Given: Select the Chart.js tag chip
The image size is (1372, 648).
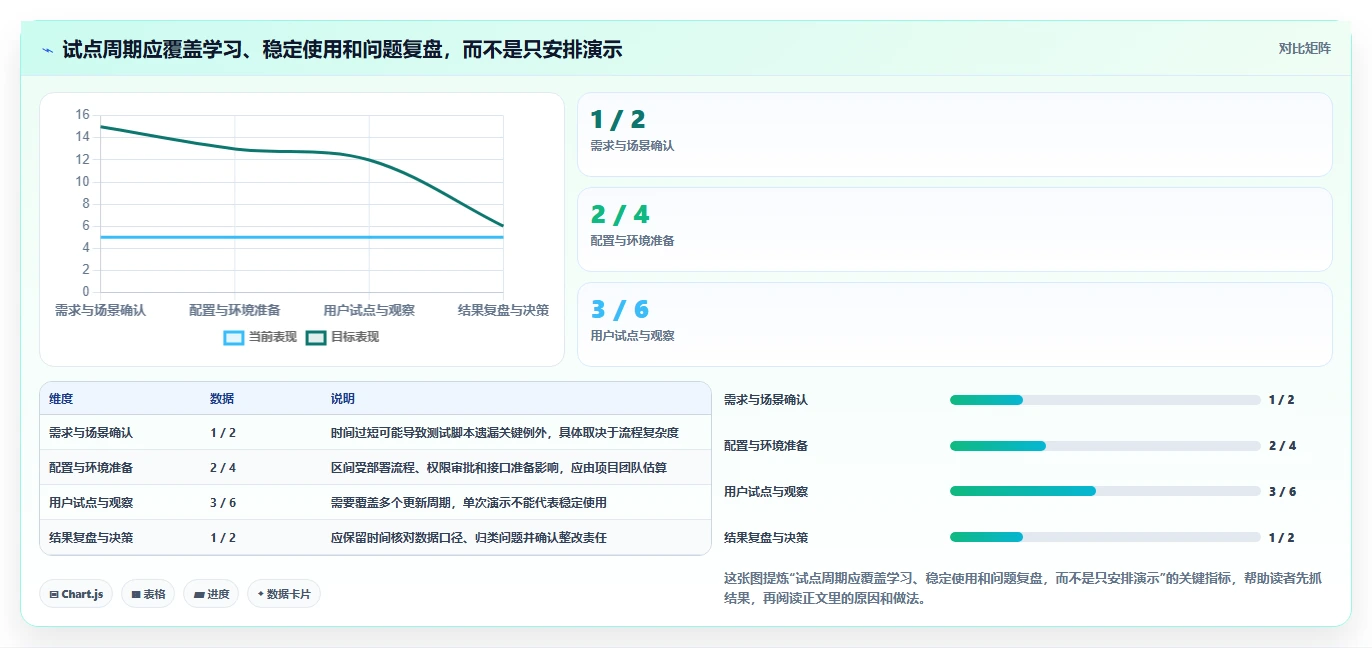Looking at the screenshot, I should pos(76,594).
